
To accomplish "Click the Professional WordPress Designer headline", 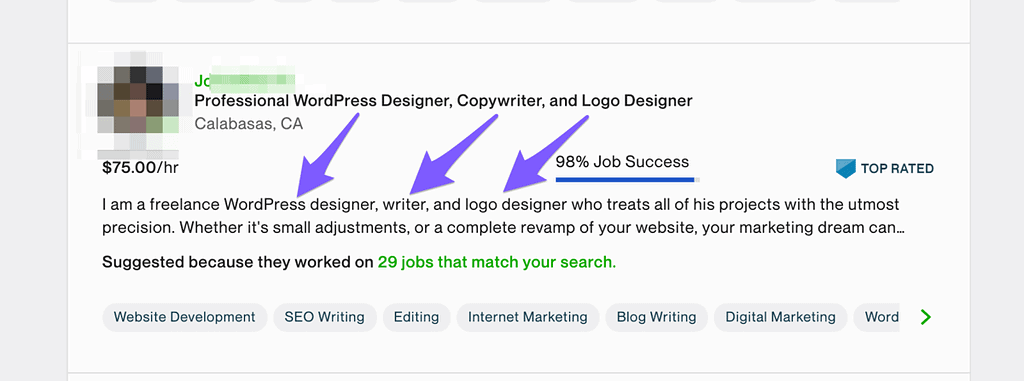I will (443, 101).
